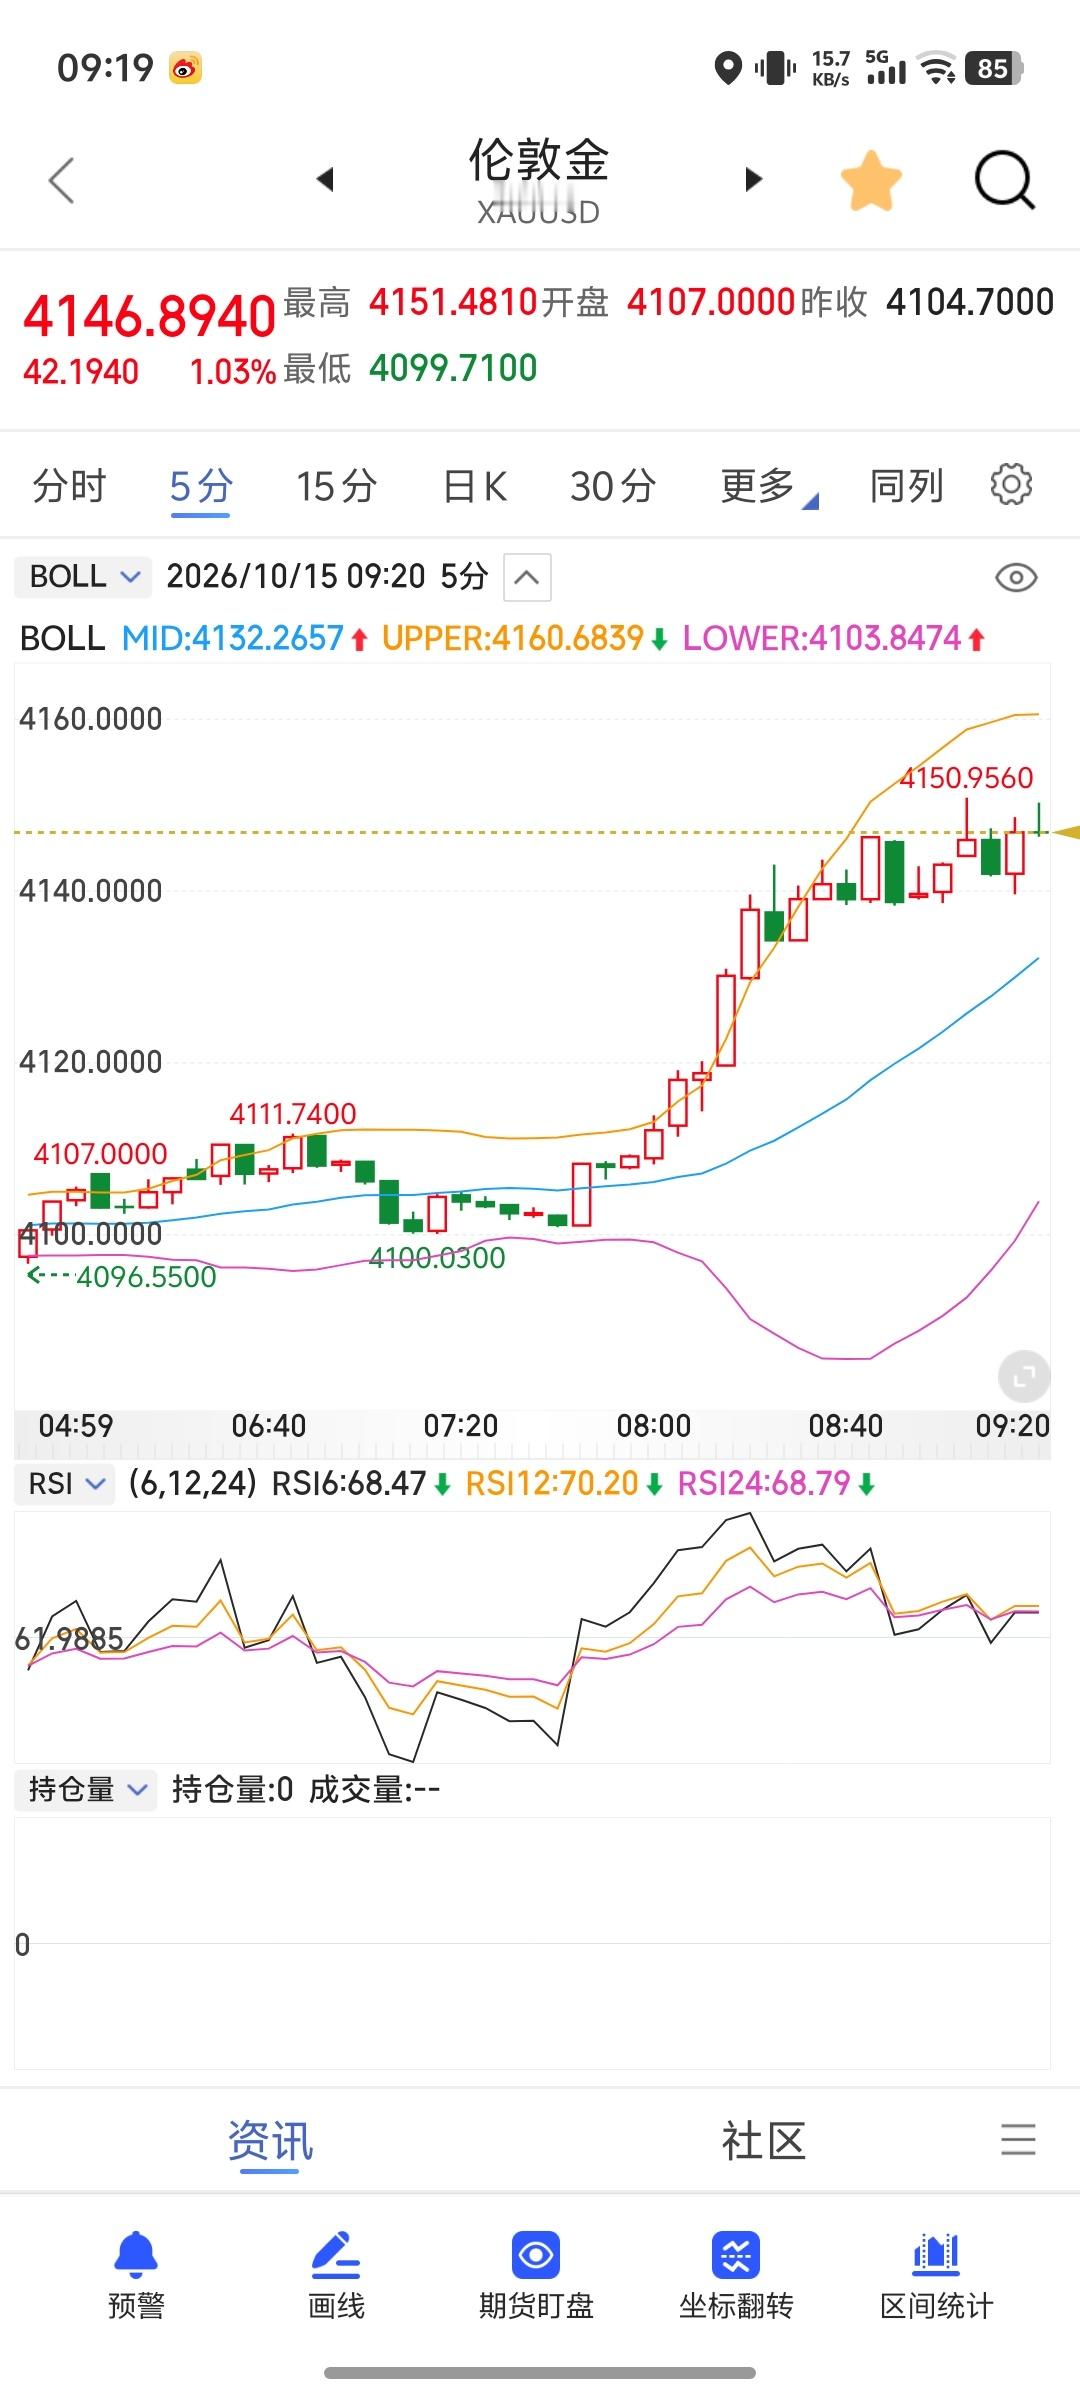Viewport: 1080px width, 2400px height.
Task: Tap the 4100.0300 chart label
Action: (x=437, y=1258)
